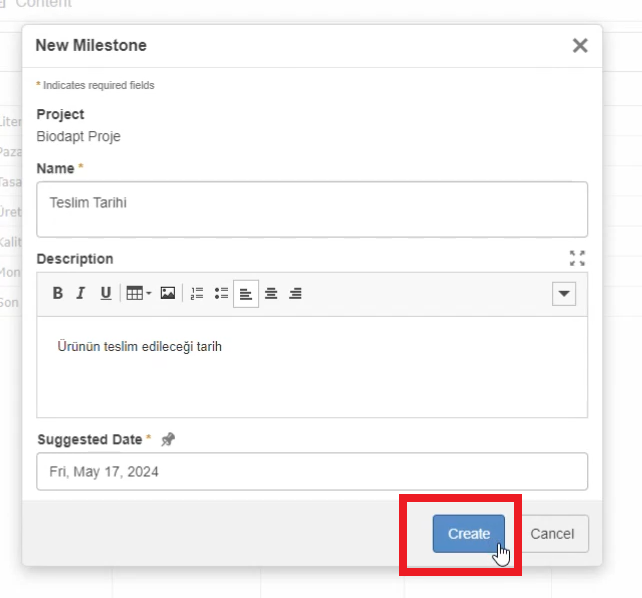Pin the Suggested Date
The width and height of the screenshot is (642, 598).
[x=167, y=439]
